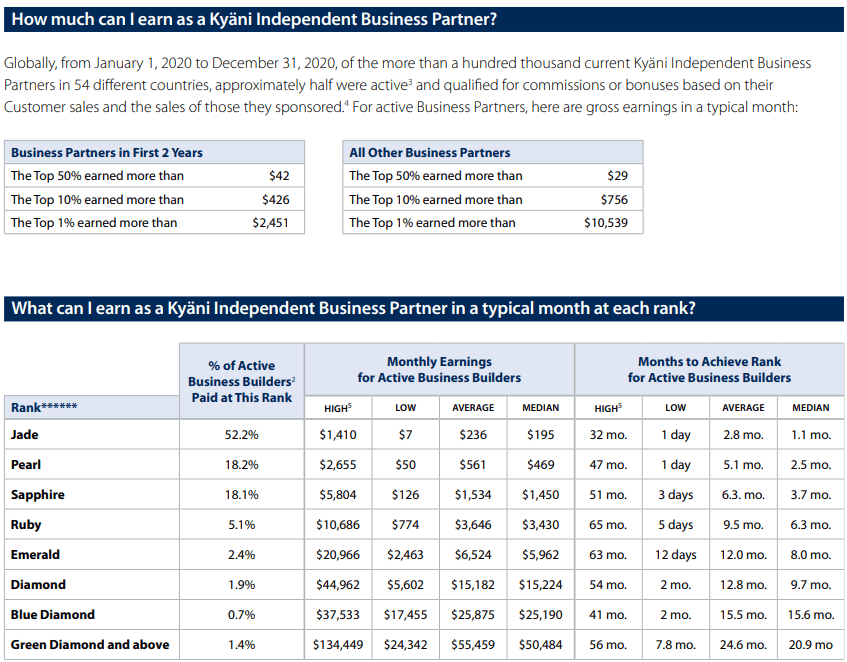The image size is (847, 662).
Task: Select the Sapphire rank row label
Action: coord(37,495)
